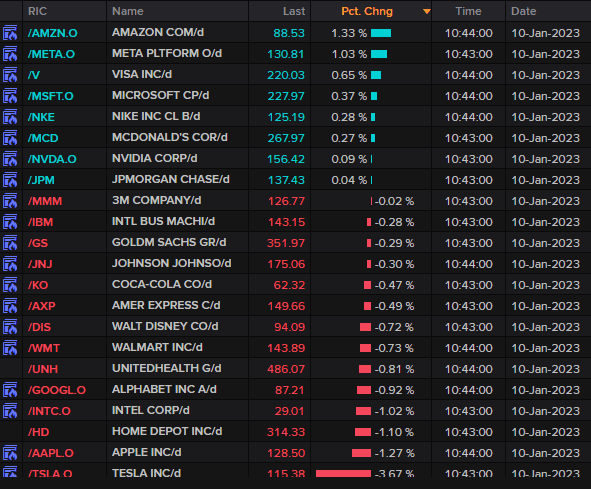Click the COCA-COLA CO/d name cell
The width and height of the screenshot is (591, 489).
click(x=162, y=284)
